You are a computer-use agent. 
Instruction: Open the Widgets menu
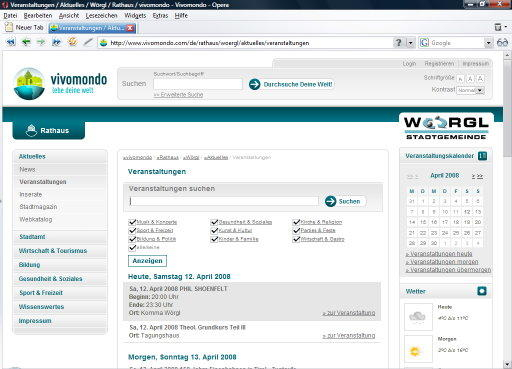[135, 16]
